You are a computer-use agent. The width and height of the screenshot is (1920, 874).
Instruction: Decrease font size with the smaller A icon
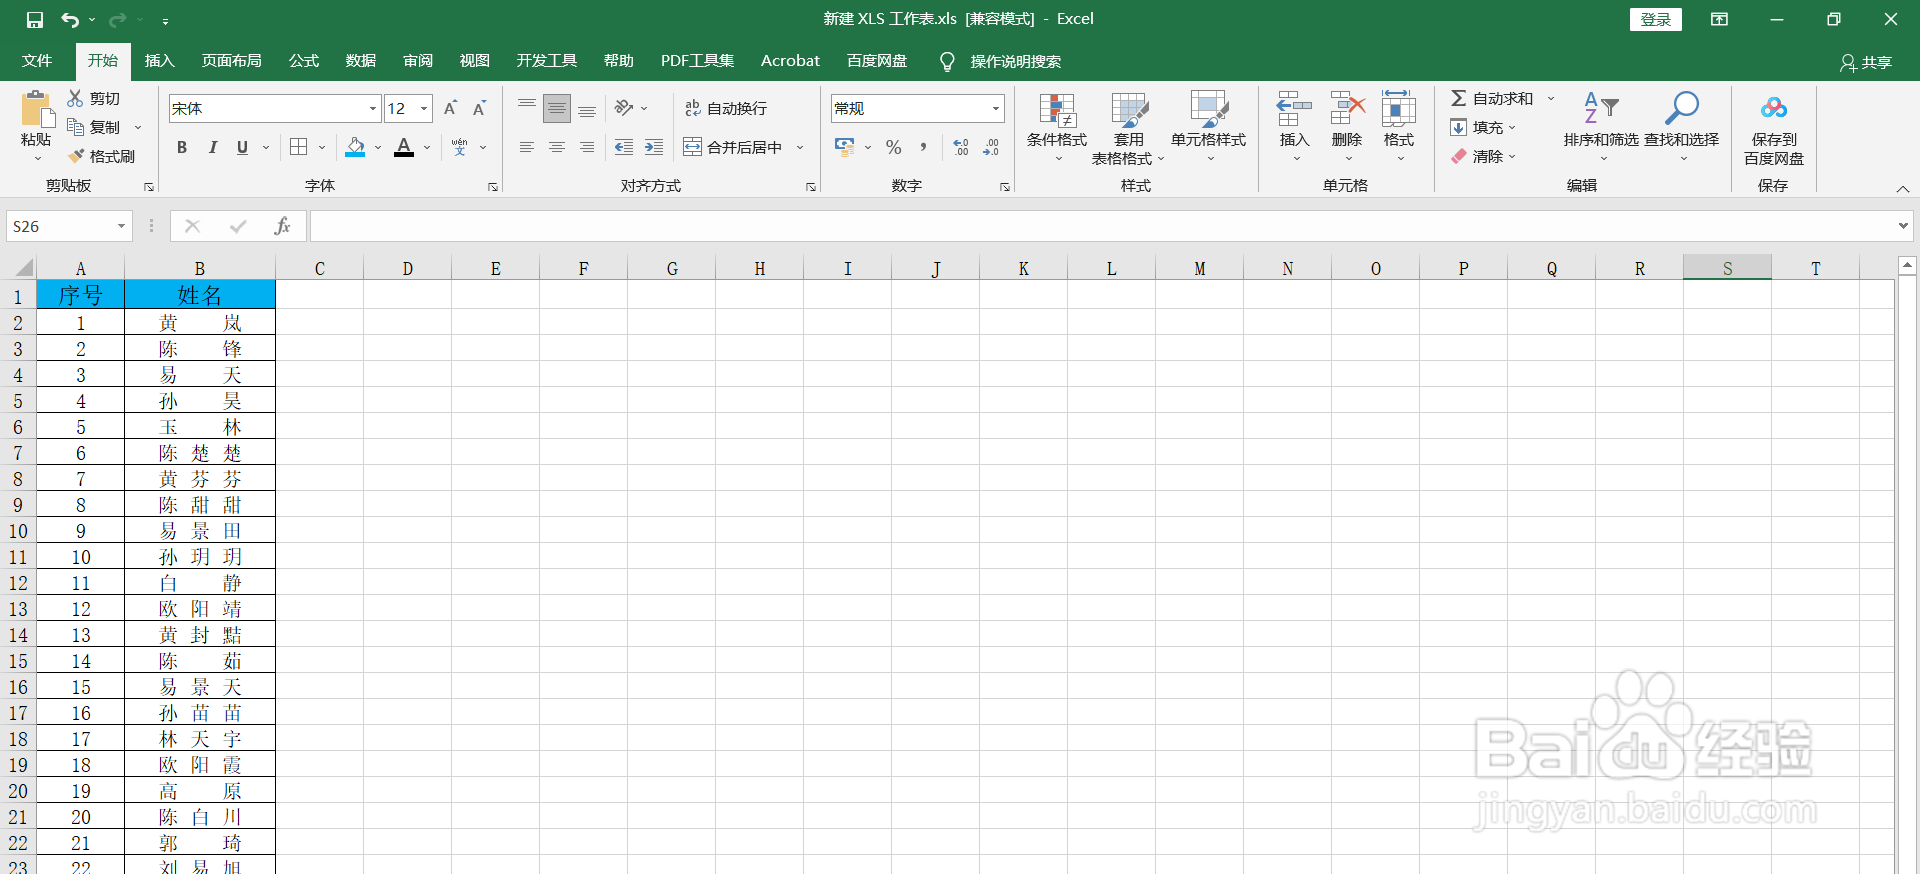pos(479,108)
